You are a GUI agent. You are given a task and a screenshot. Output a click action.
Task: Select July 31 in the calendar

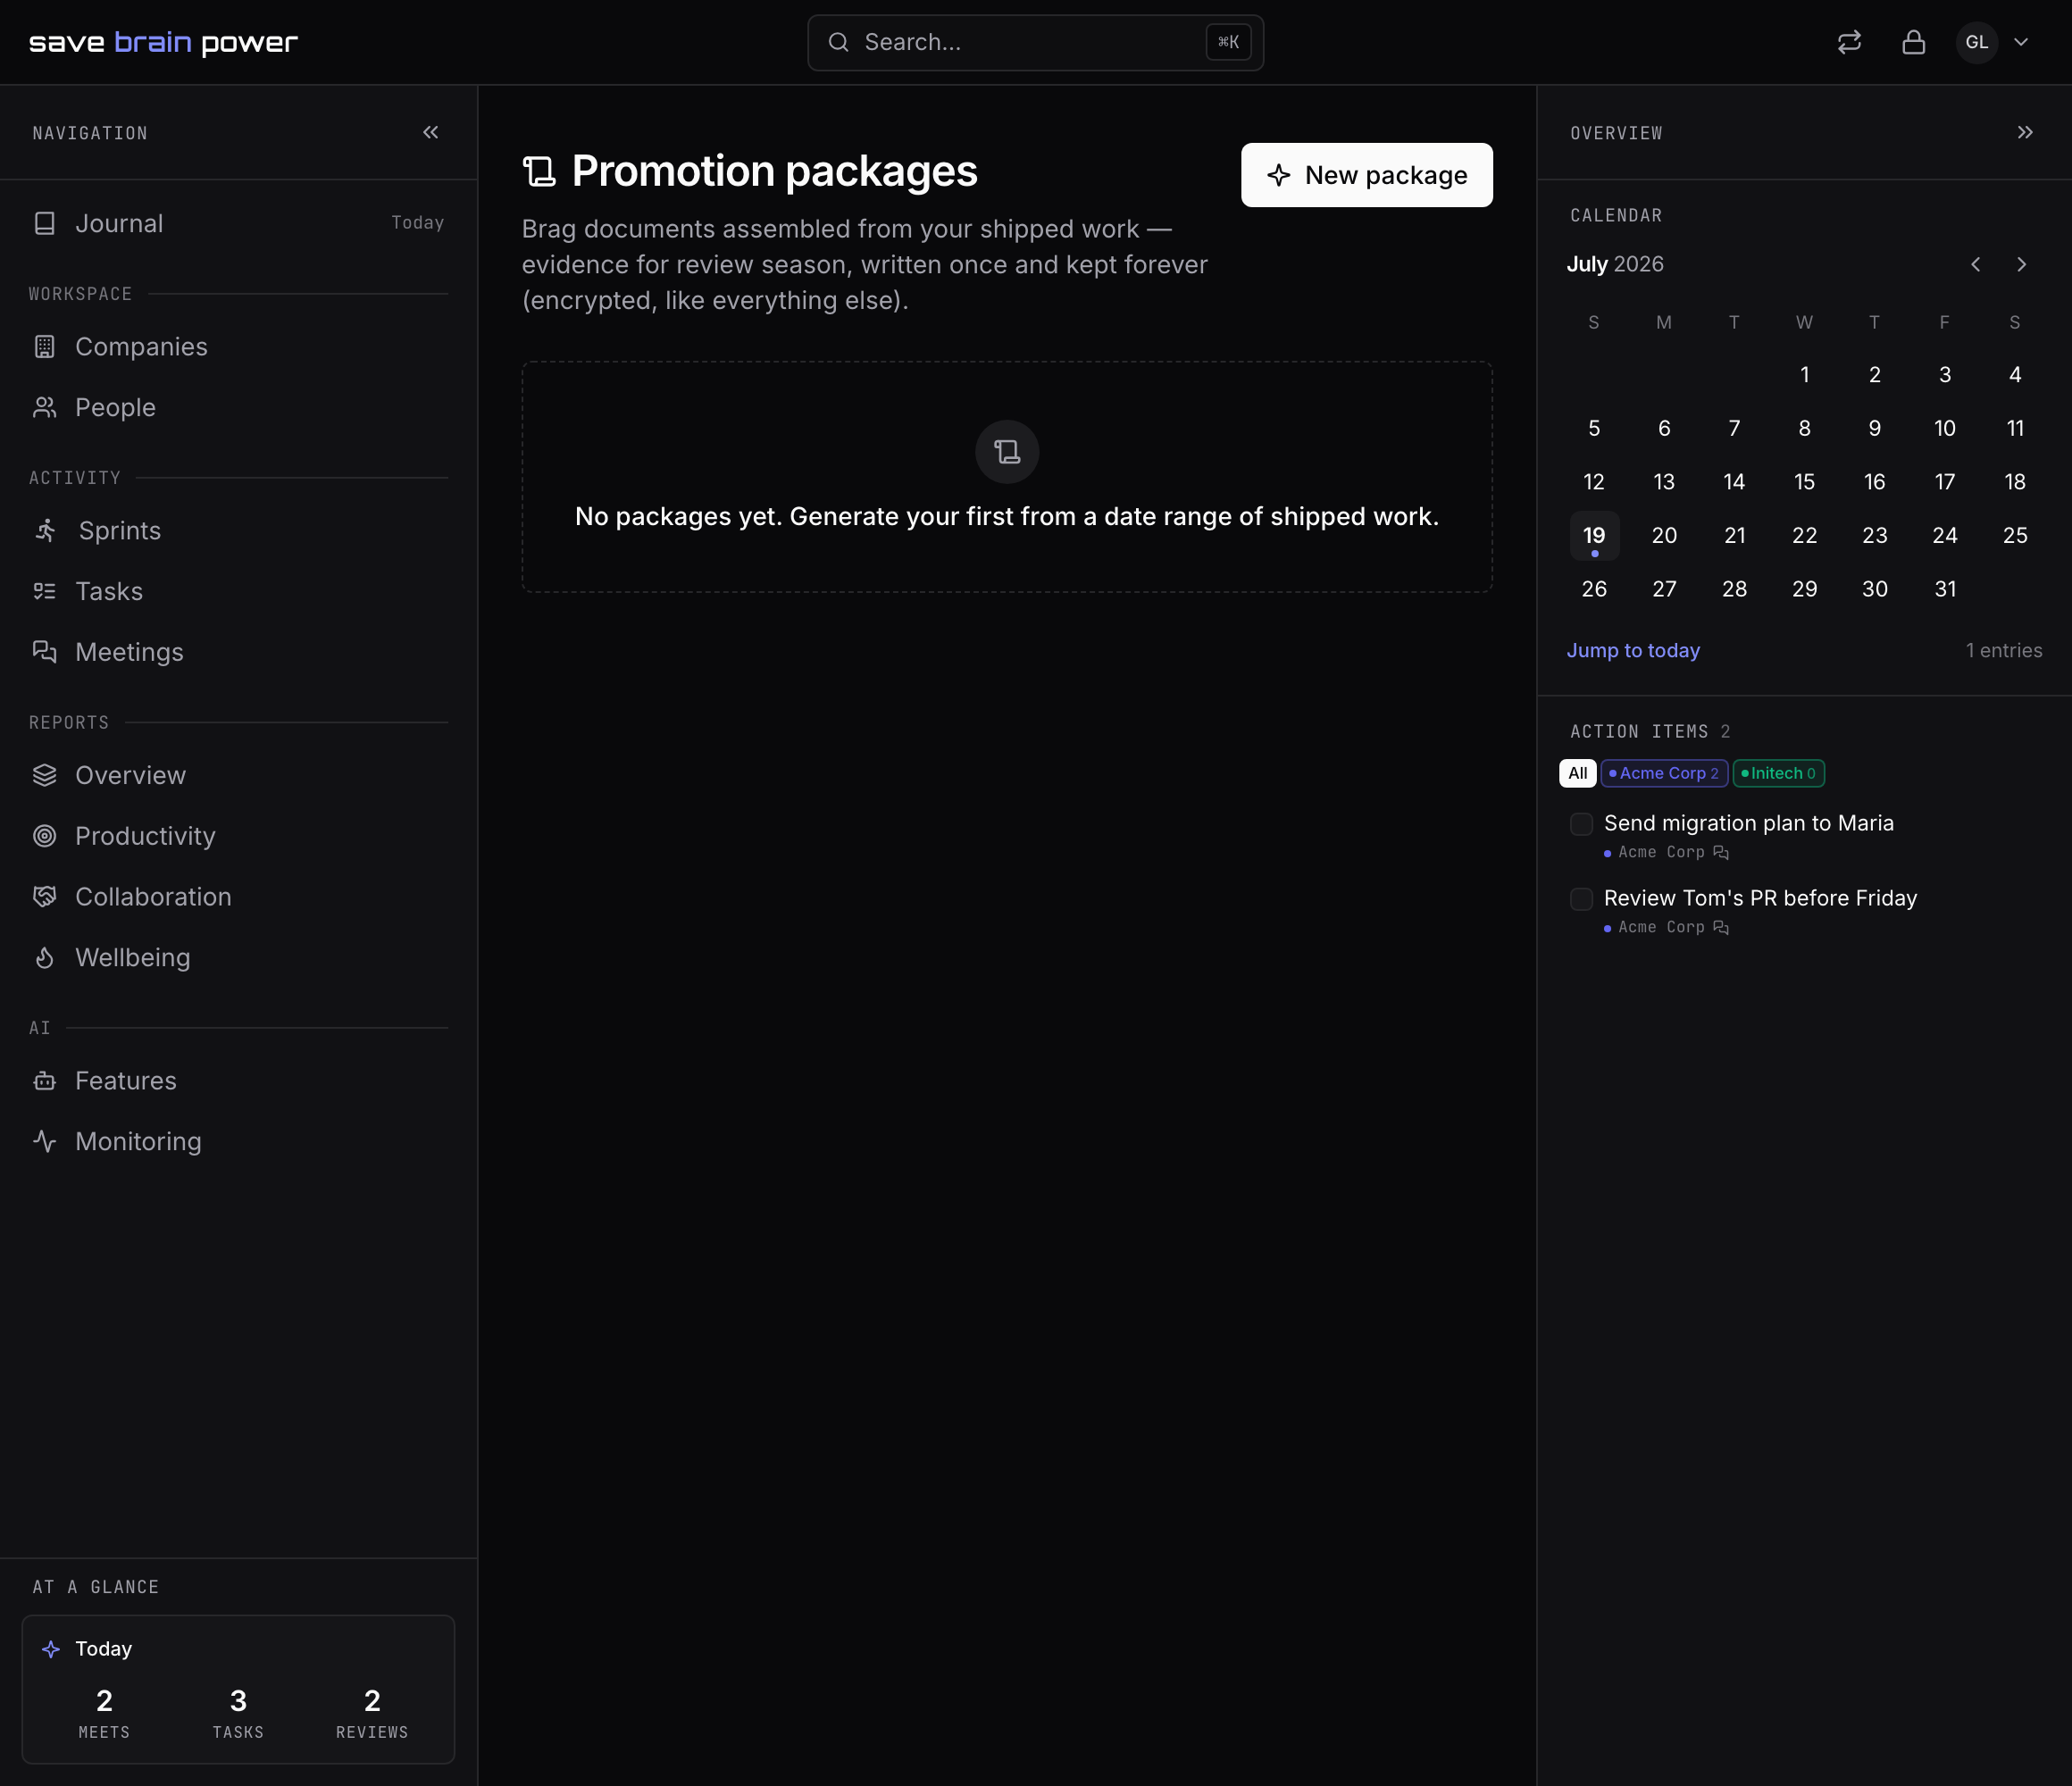click(x=1945, y=589)
